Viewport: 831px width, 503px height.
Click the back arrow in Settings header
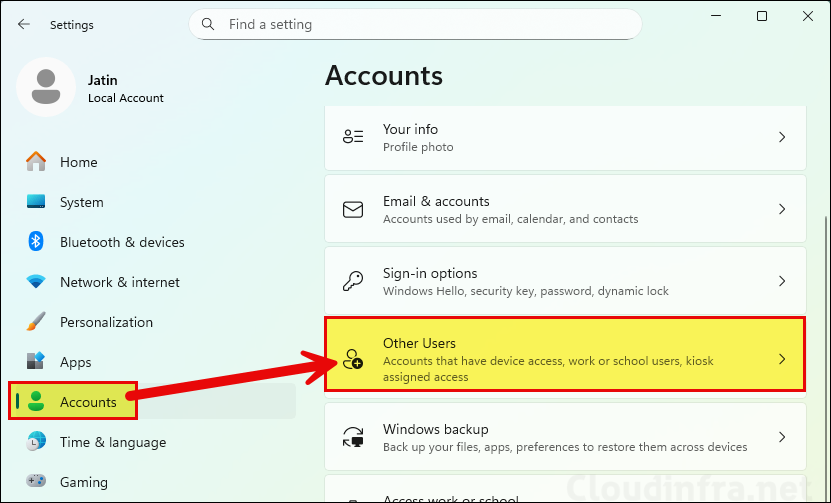click(24, 24)
